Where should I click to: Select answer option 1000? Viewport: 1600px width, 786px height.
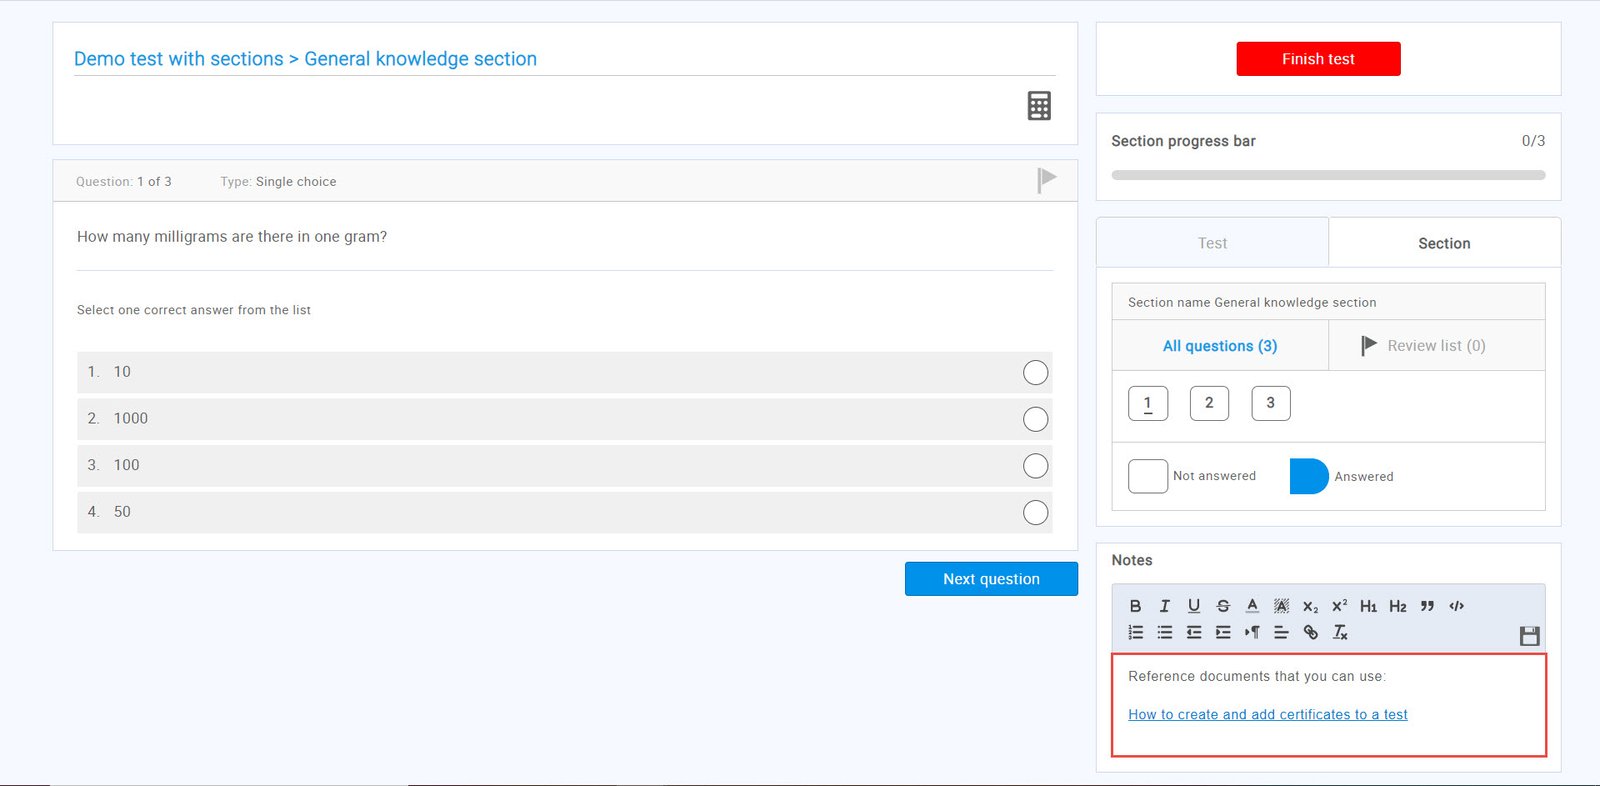(x=1035, y=419)
